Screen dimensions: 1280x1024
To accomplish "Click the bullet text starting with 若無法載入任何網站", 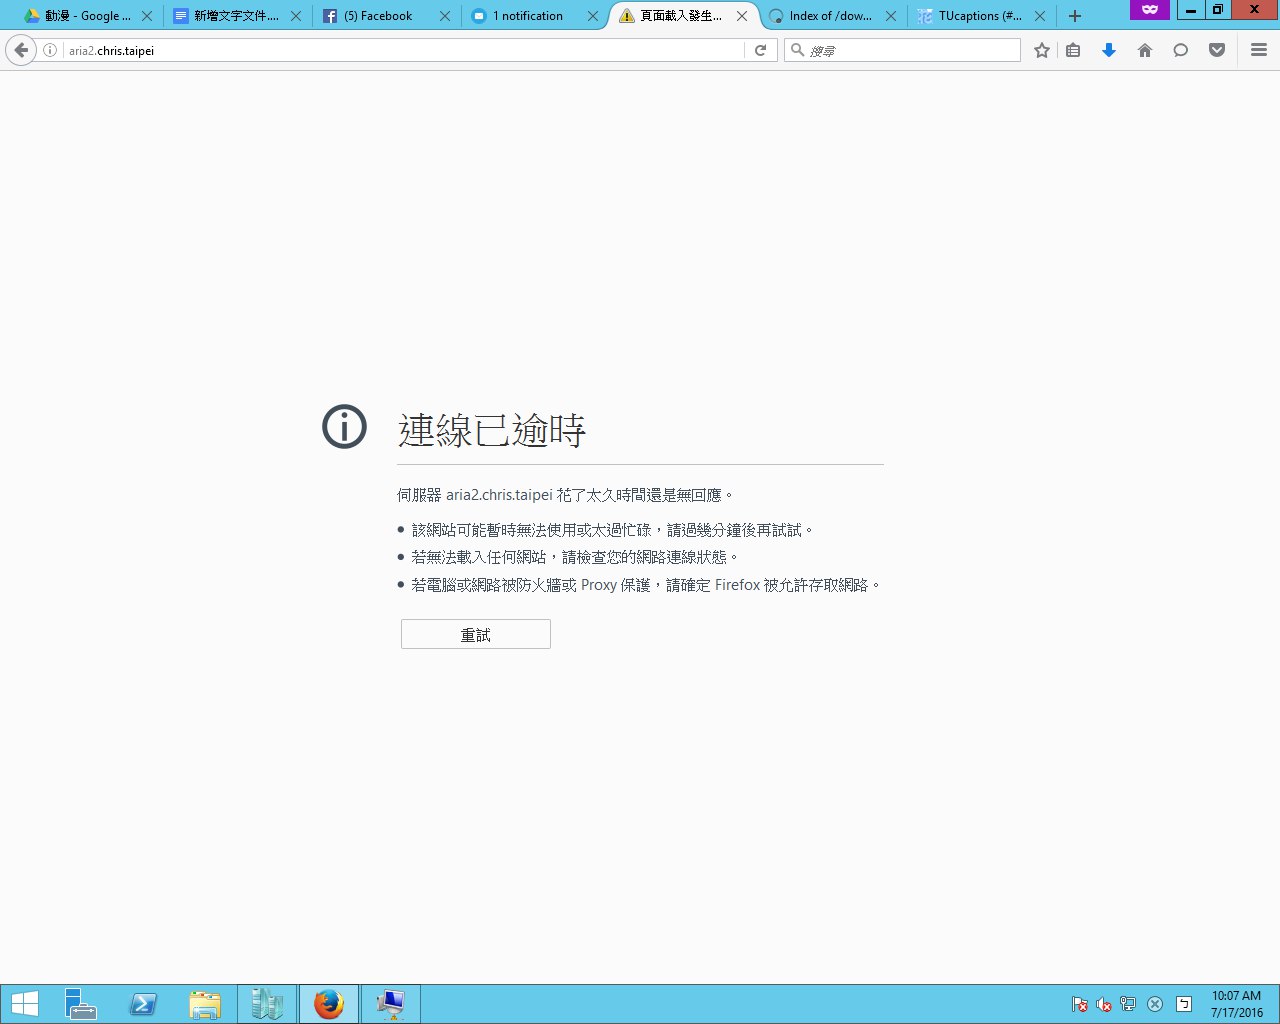I will (576, 557).
